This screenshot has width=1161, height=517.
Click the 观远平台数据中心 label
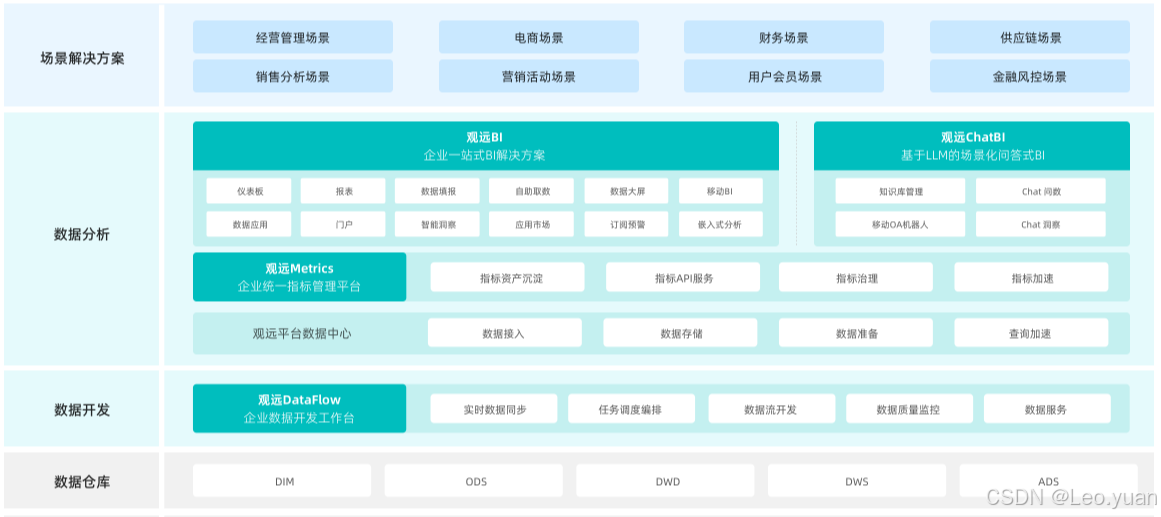coord(302,333)
